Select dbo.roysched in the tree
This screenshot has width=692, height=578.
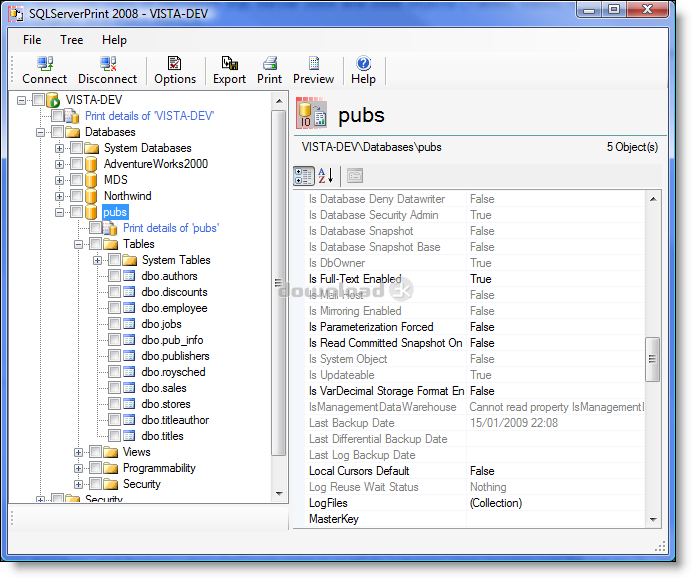tap(173, 372)
